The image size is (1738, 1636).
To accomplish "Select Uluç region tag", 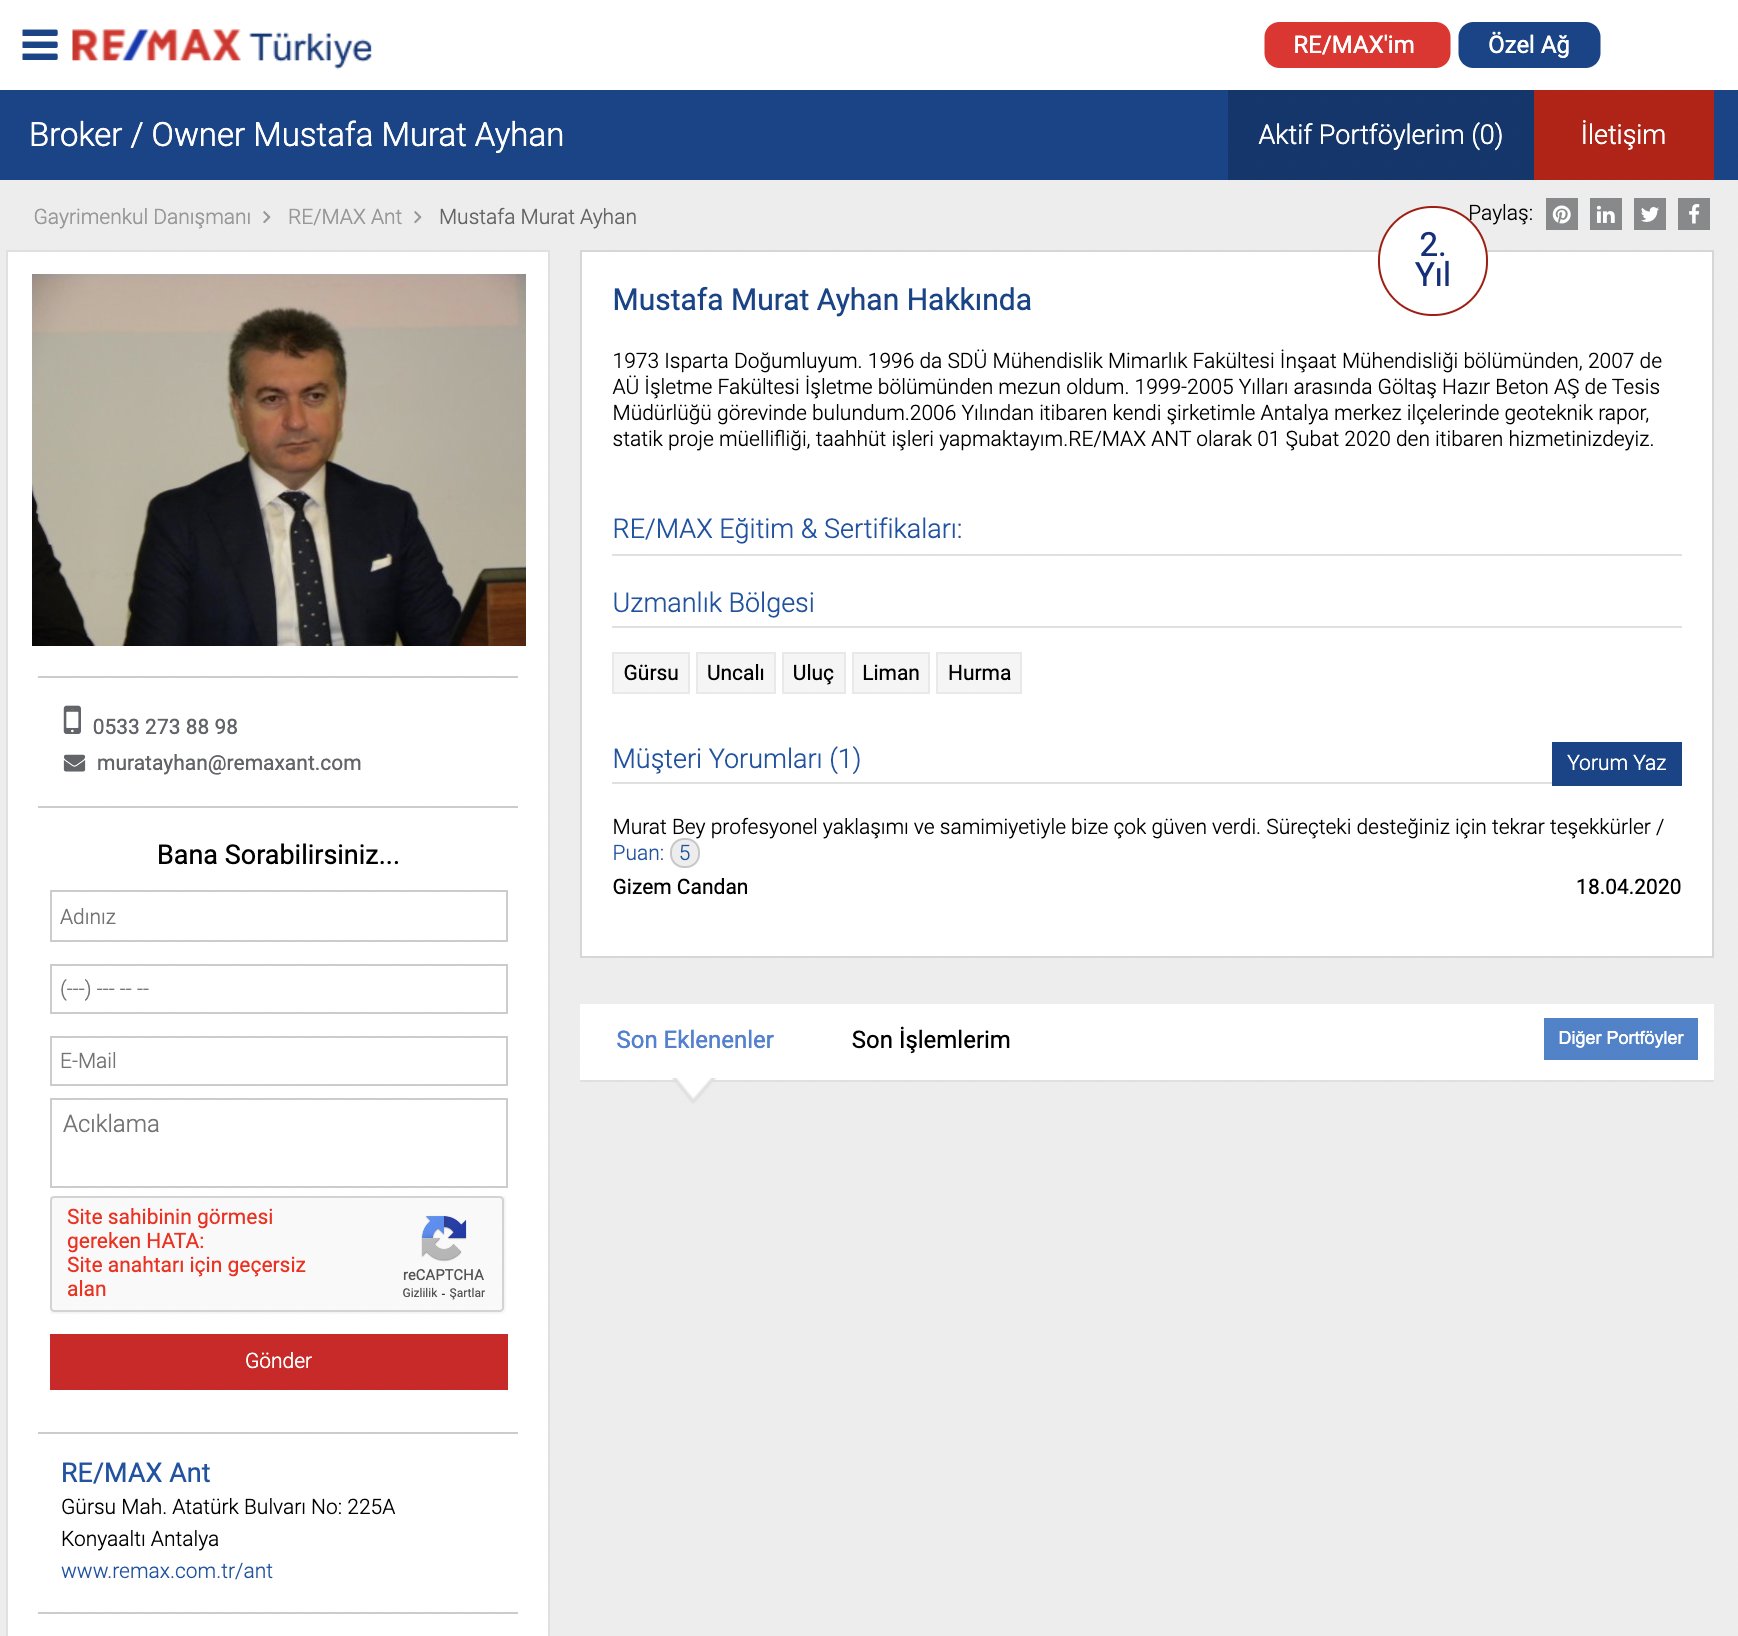I will 813,673.
